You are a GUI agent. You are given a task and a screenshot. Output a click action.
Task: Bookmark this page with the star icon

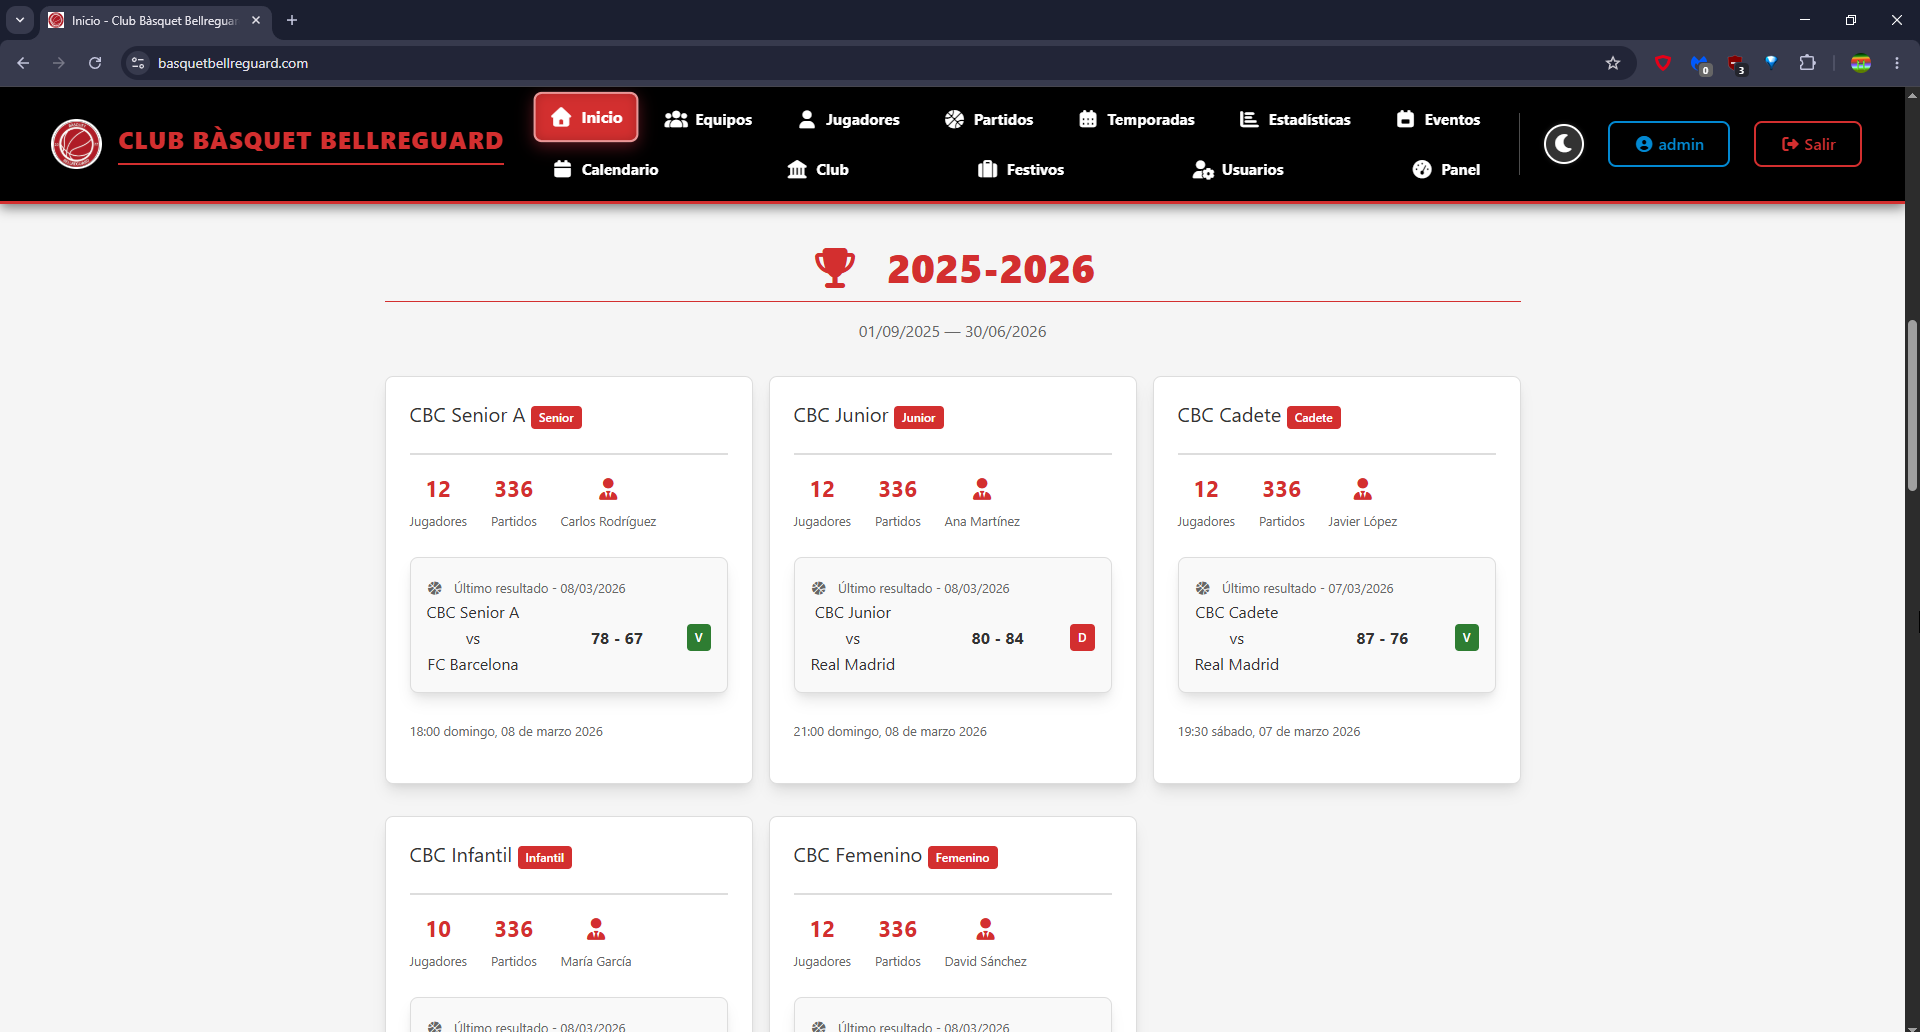(x=1613, y=63)
